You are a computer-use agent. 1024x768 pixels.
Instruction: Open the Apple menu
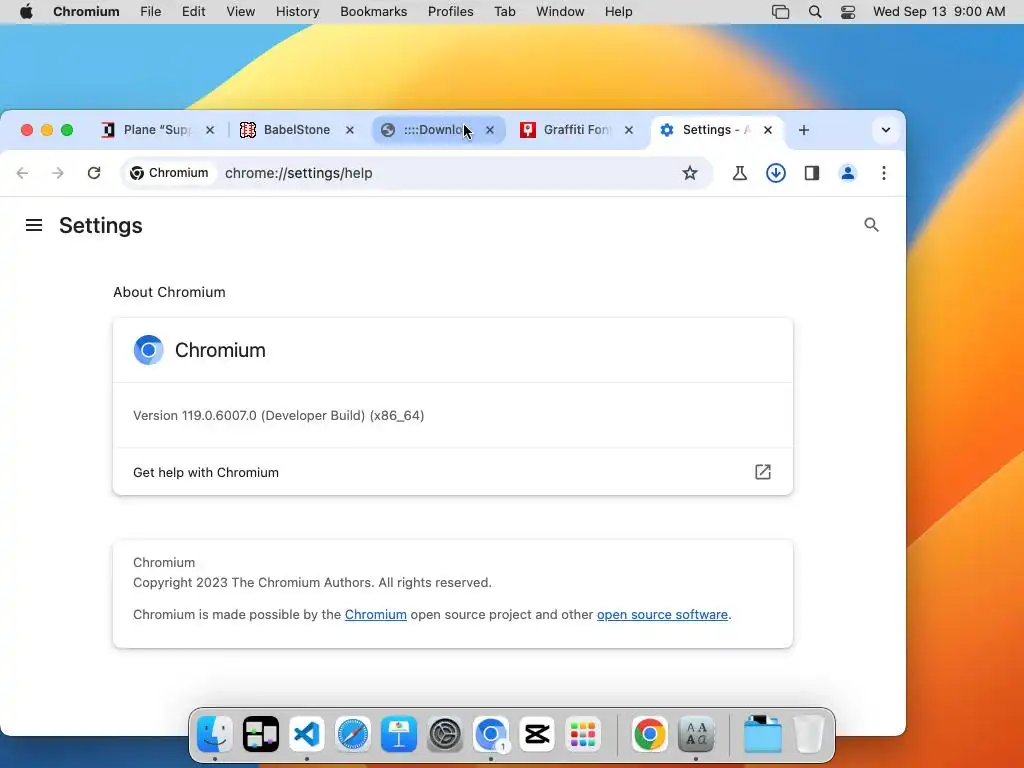(x=26, y=12)
